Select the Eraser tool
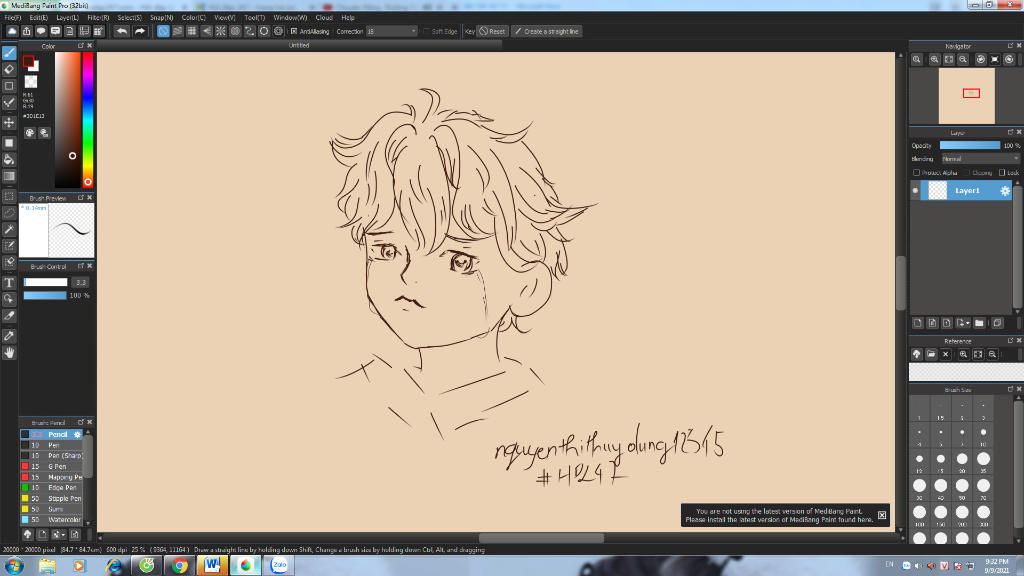1024x576 pixels. click(x=9, y=69)
